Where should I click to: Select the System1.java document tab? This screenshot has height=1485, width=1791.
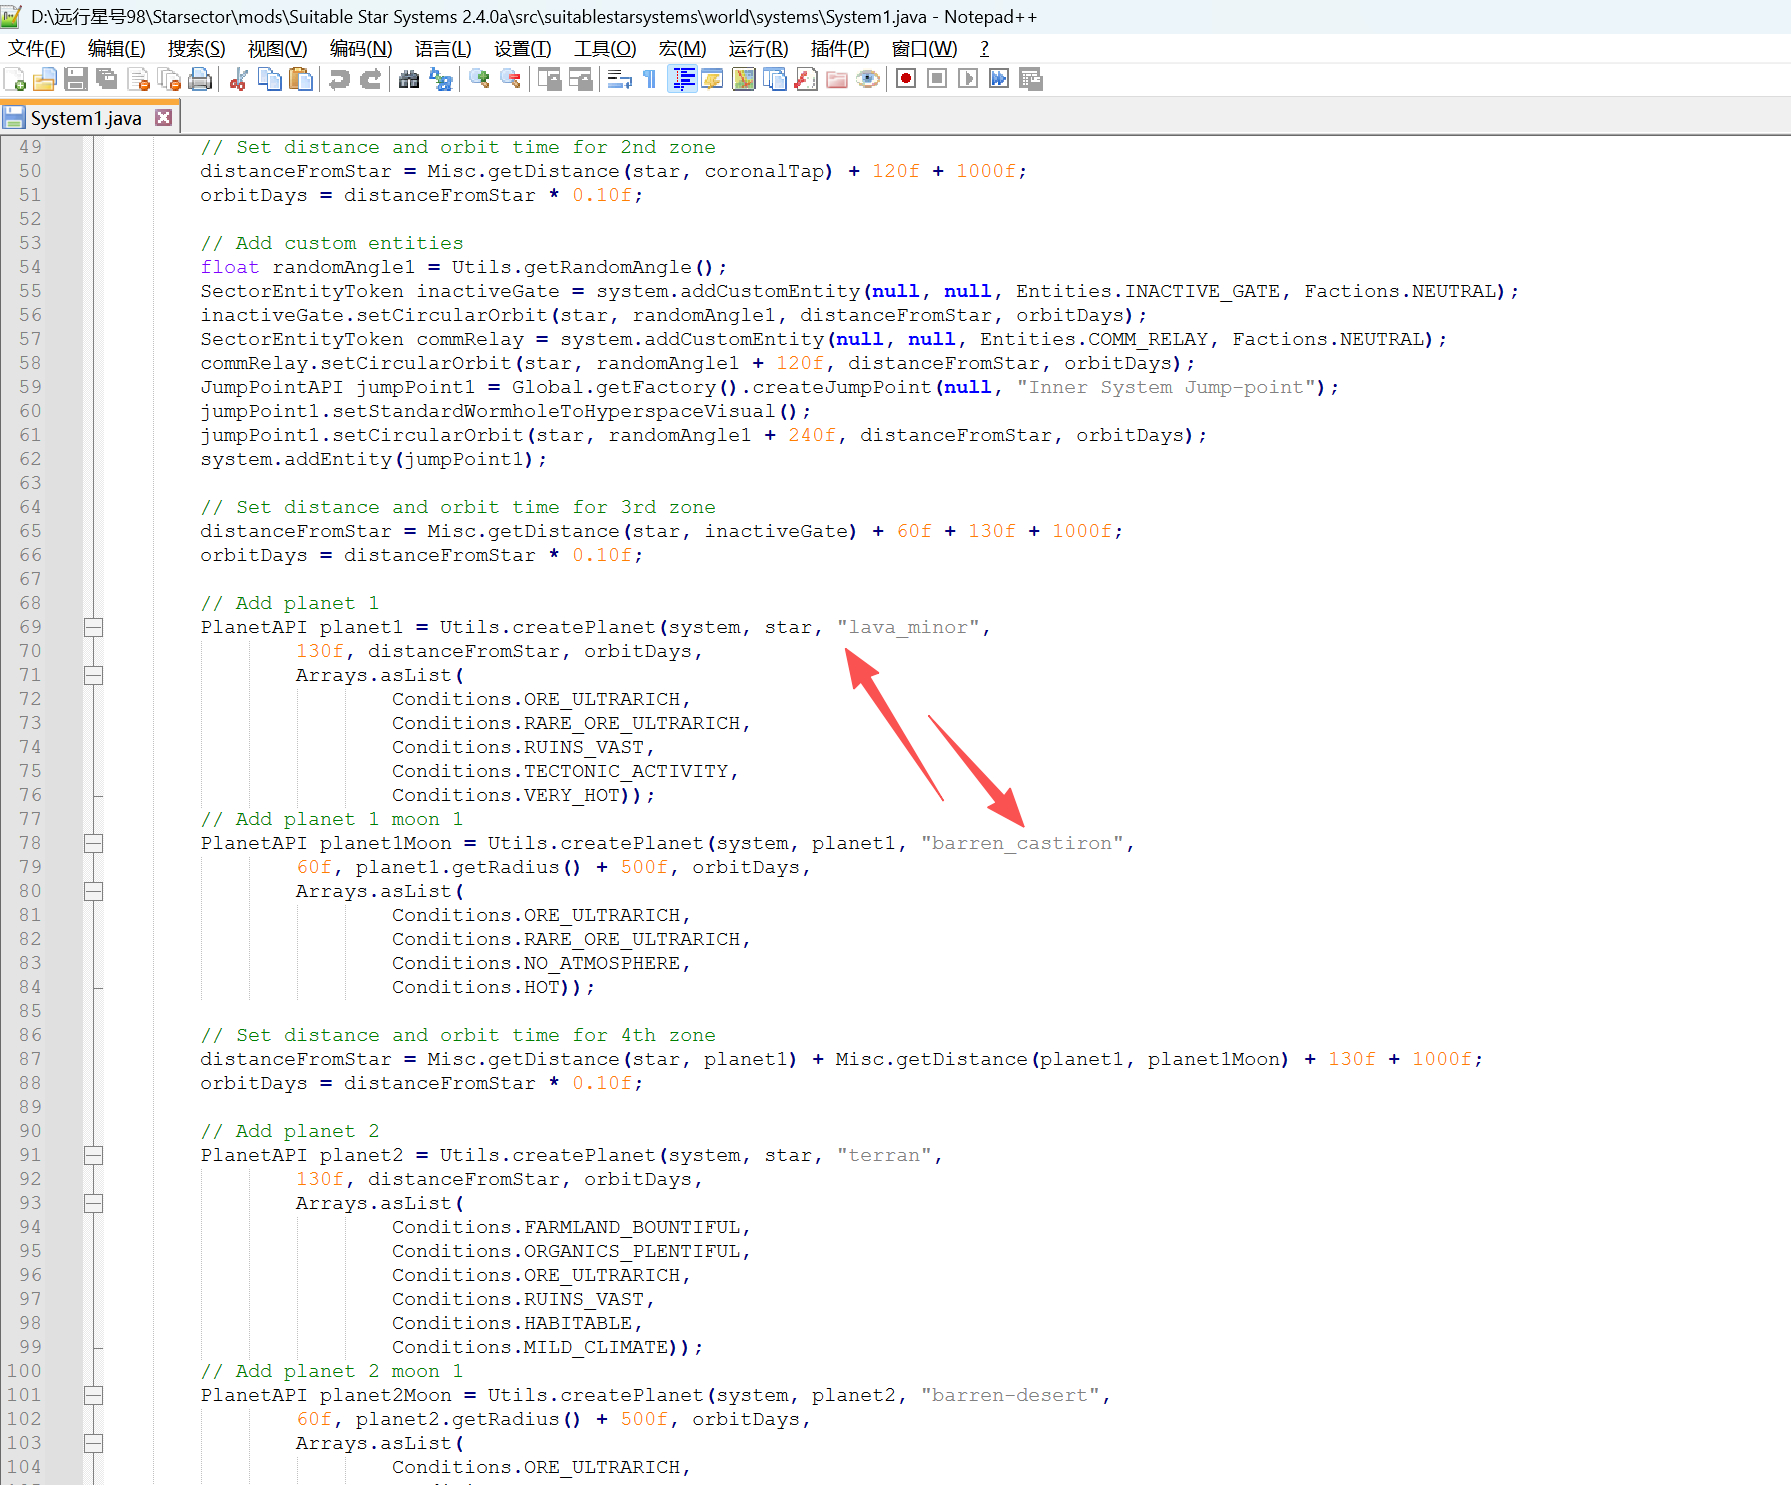coord(85,118)
